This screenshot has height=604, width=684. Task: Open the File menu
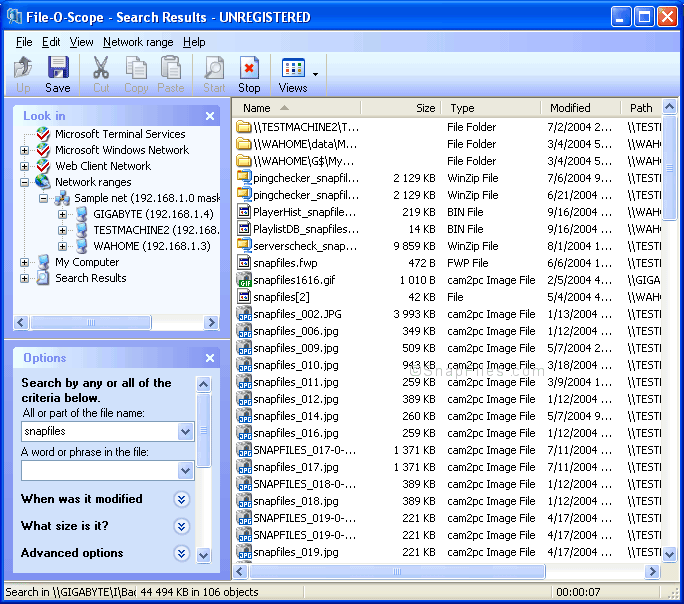click(24, 42)
